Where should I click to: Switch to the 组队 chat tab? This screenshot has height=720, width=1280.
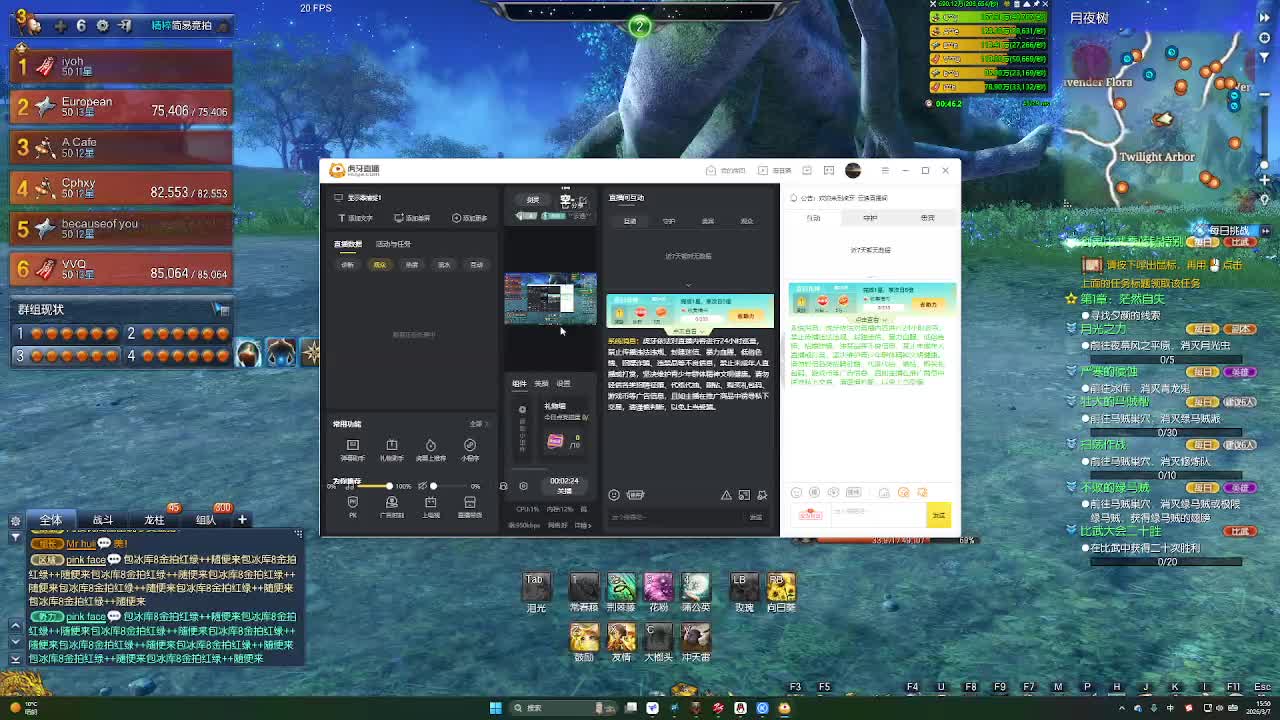pos(206,520)
